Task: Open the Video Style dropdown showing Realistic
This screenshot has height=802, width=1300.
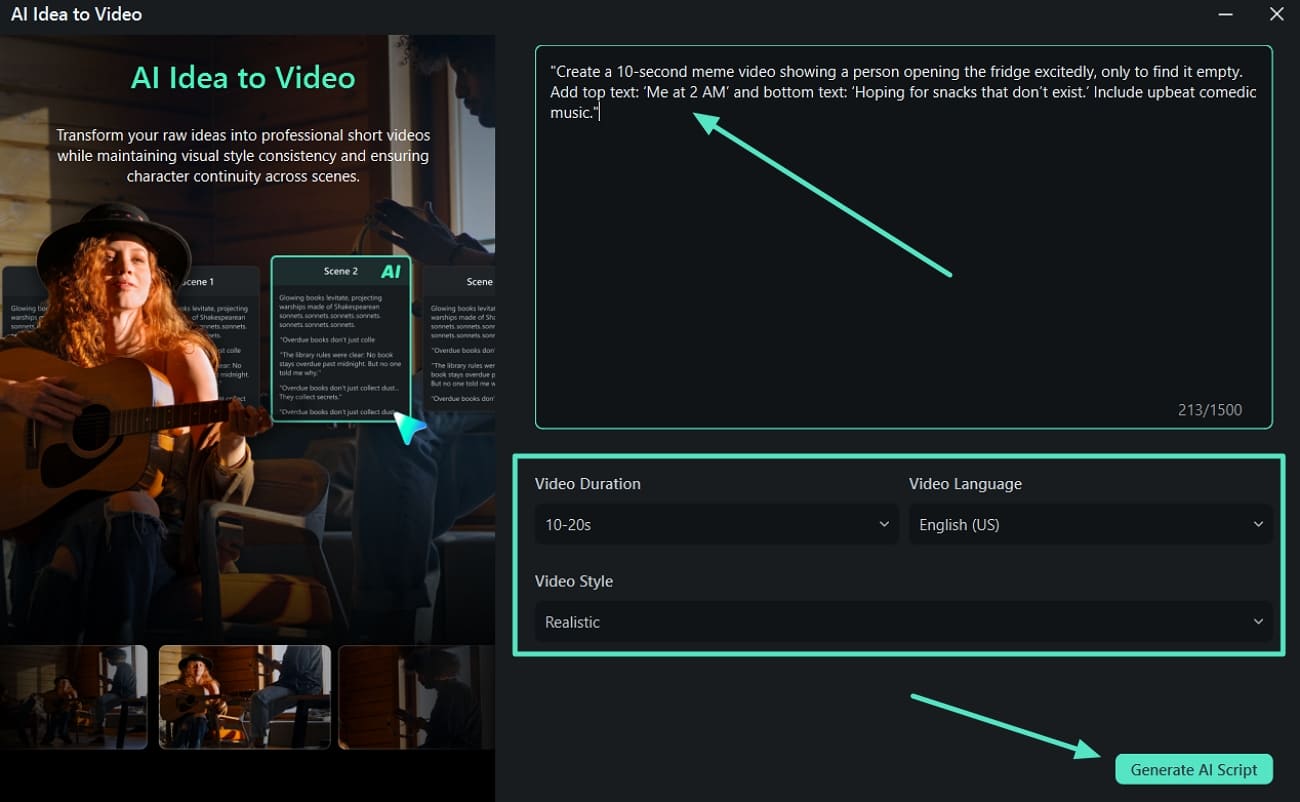Action: [x=904, y=621]
